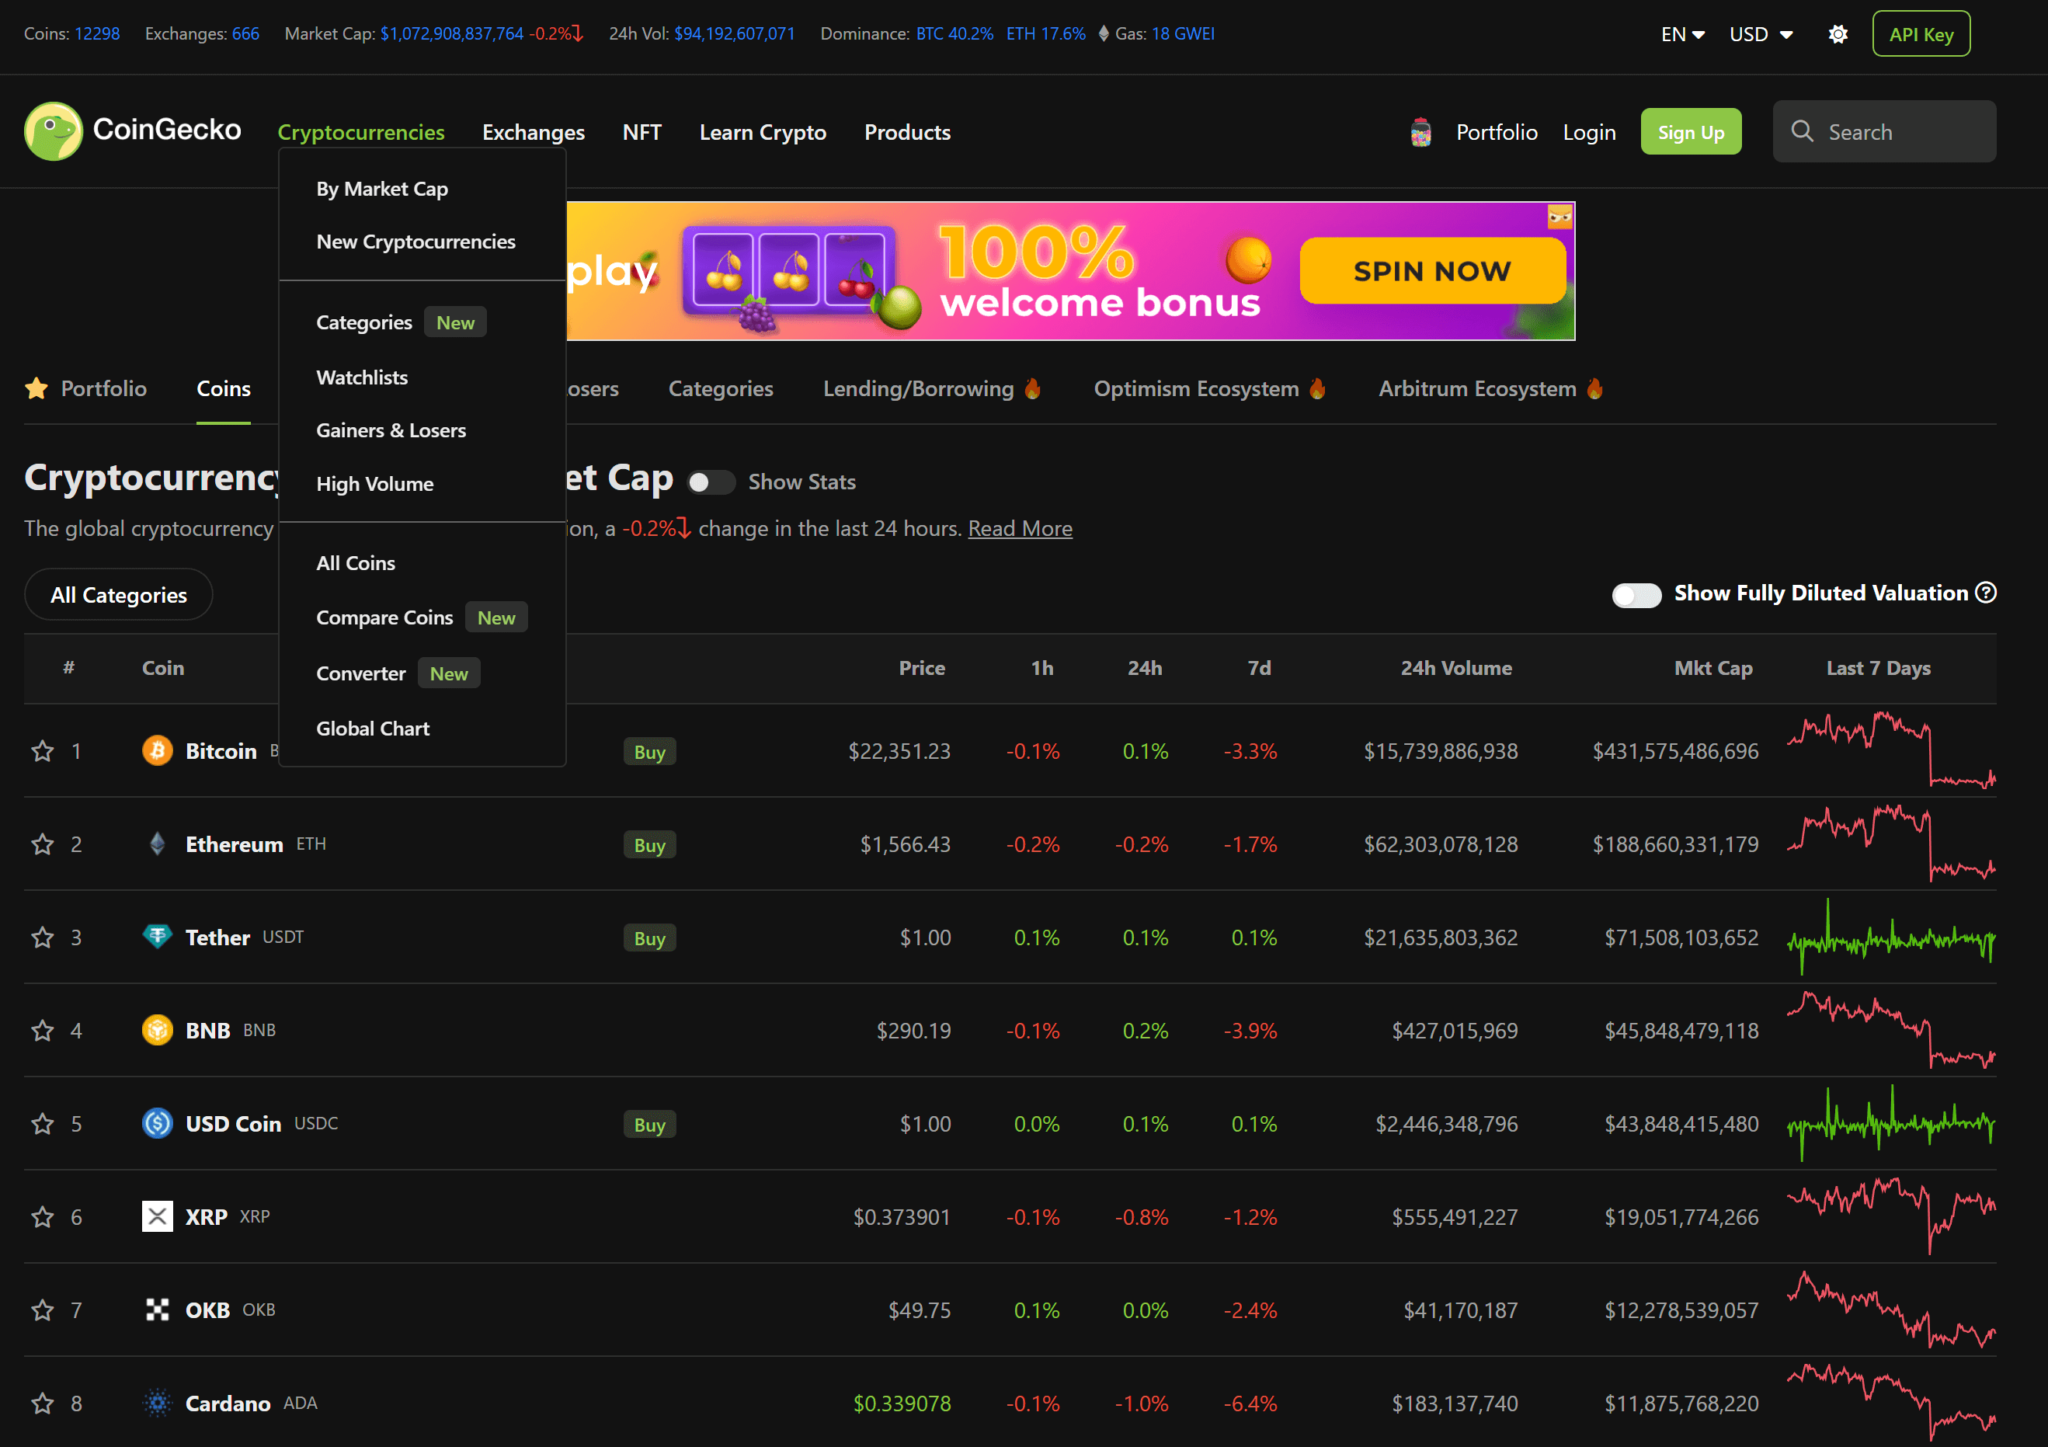Screen dimensions: 2048x1447
Task: Select By Market Cap menu entry
Action: (x=382, y=189)
